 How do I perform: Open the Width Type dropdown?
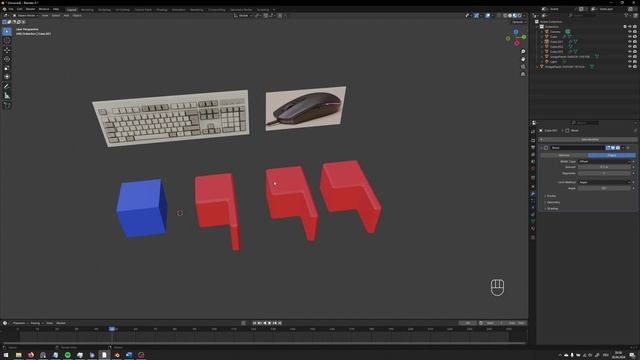605,162
